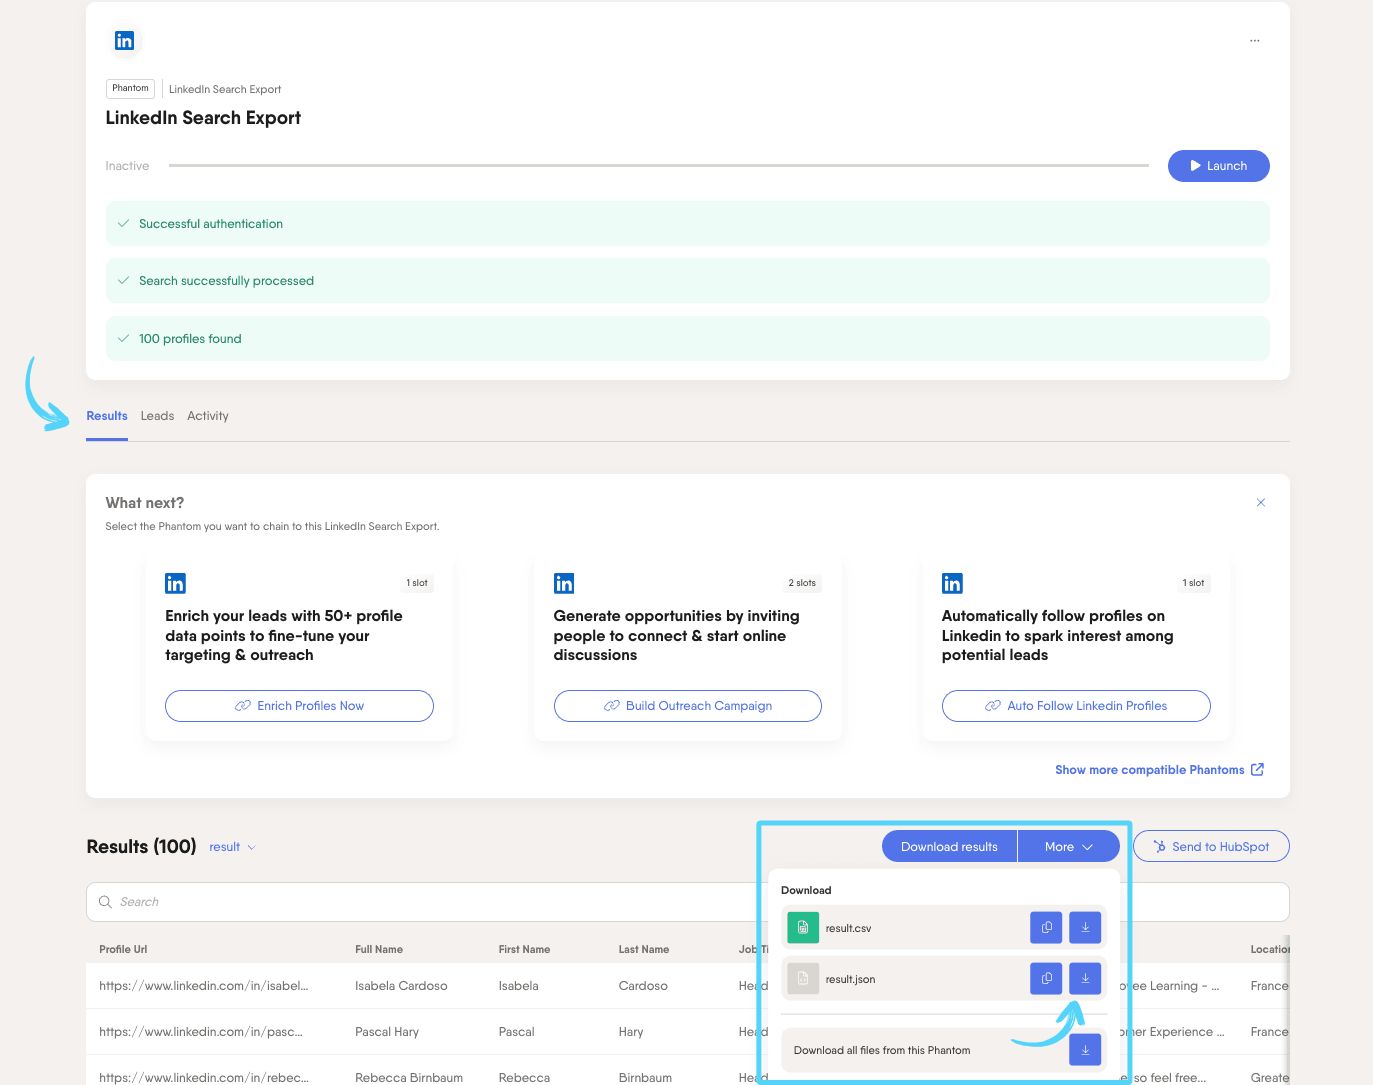Click the Phantom tag label
Viewport: 1373px width, 1085px height.
(x=130, y=88)
